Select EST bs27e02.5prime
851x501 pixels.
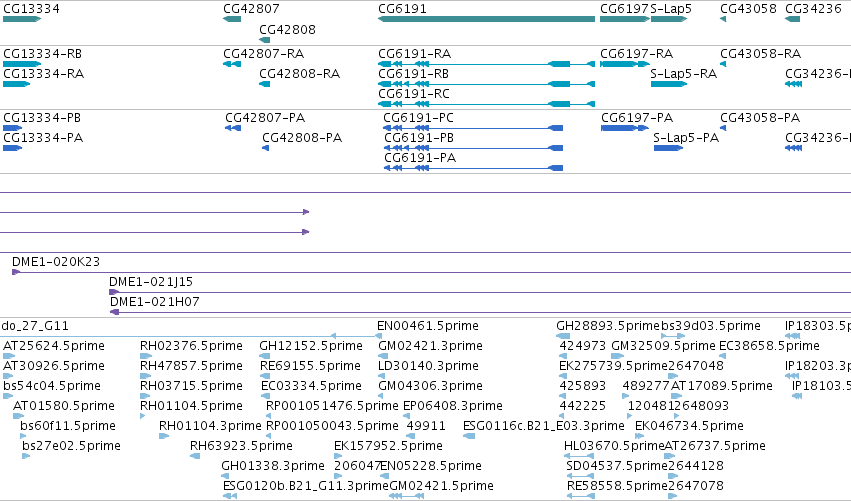click(72, 446)
